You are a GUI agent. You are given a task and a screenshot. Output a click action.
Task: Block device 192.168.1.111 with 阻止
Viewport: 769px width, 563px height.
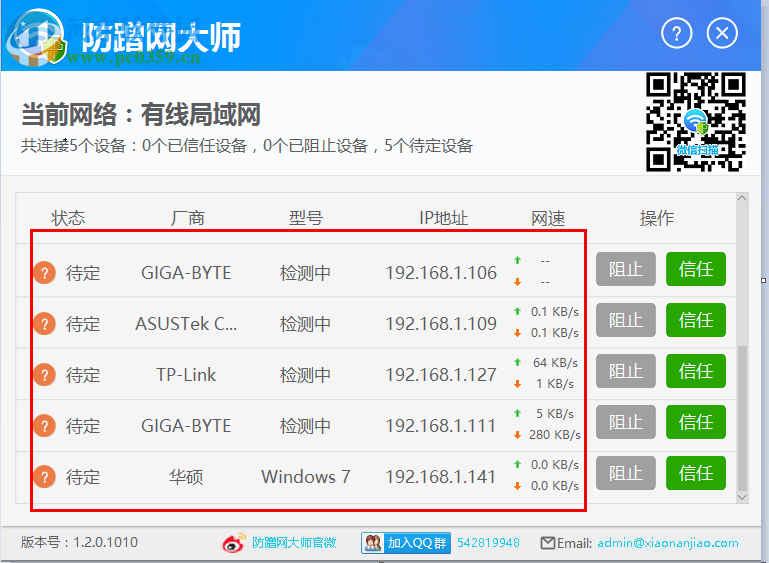[x=626, y=422]
